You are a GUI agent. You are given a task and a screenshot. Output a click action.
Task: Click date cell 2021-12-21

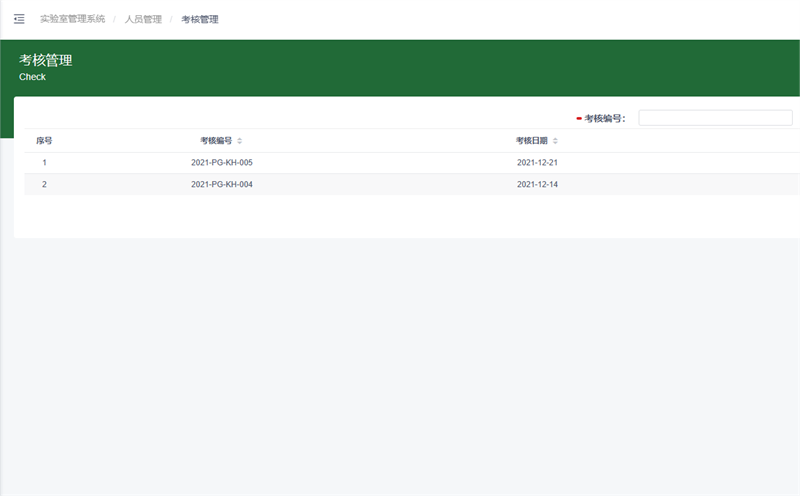click(537, 162)
